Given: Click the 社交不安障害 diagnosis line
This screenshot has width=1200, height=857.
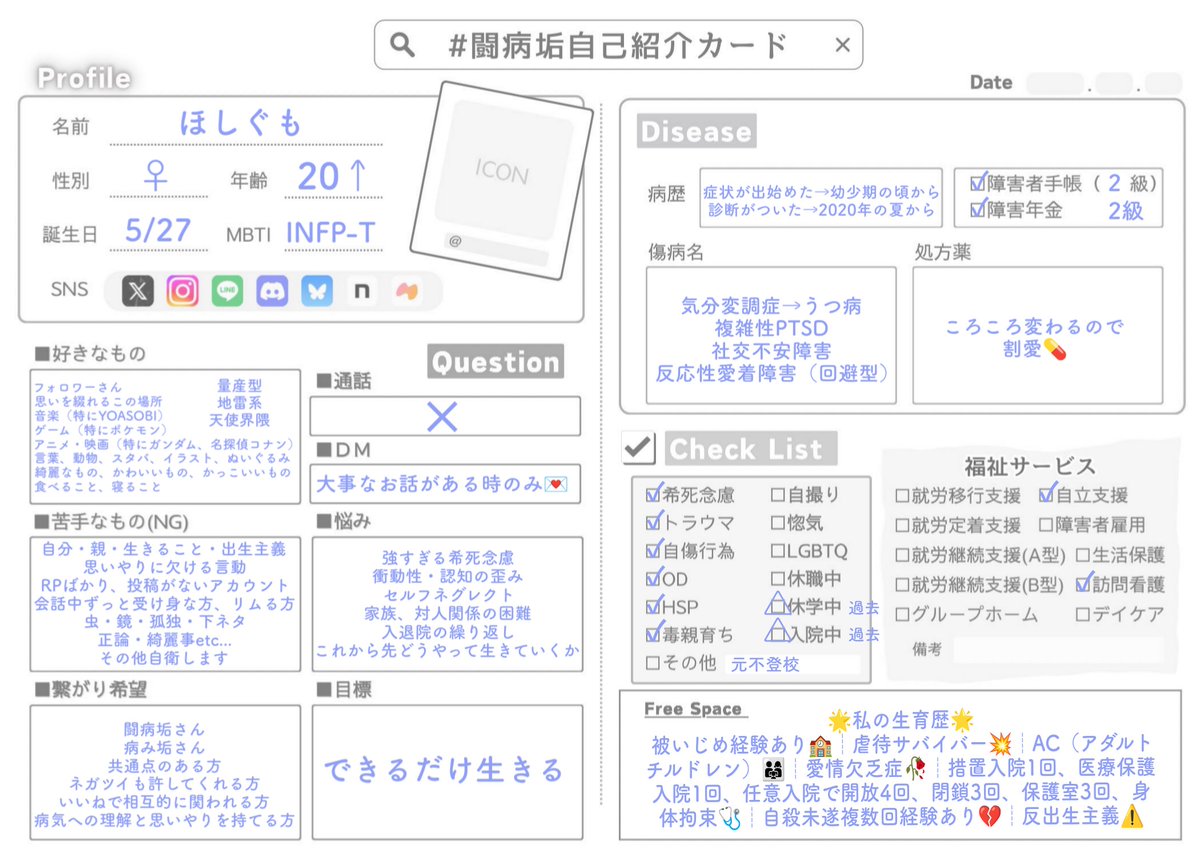Looking at the screenshot, I should point(771,351).
